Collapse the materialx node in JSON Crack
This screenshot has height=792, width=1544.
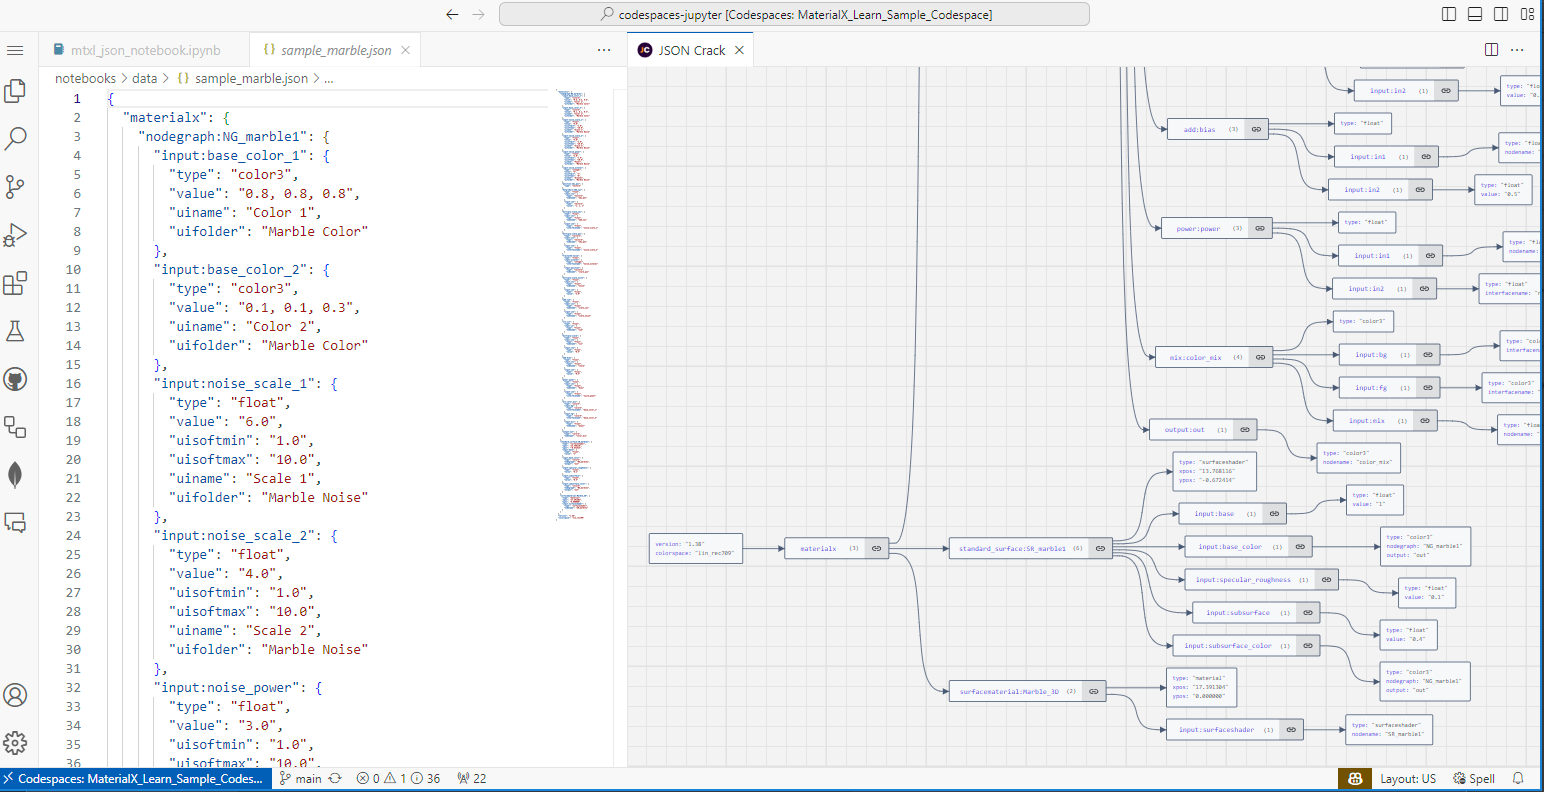(877, 548)
